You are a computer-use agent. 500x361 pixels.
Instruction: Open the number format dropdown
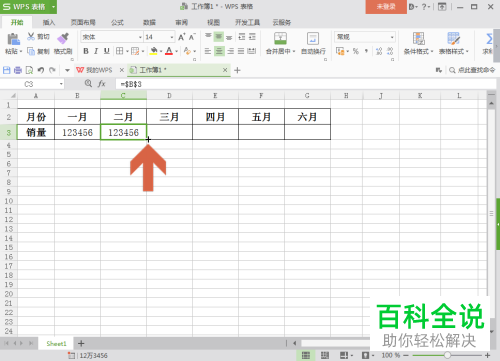click(392, 37)
